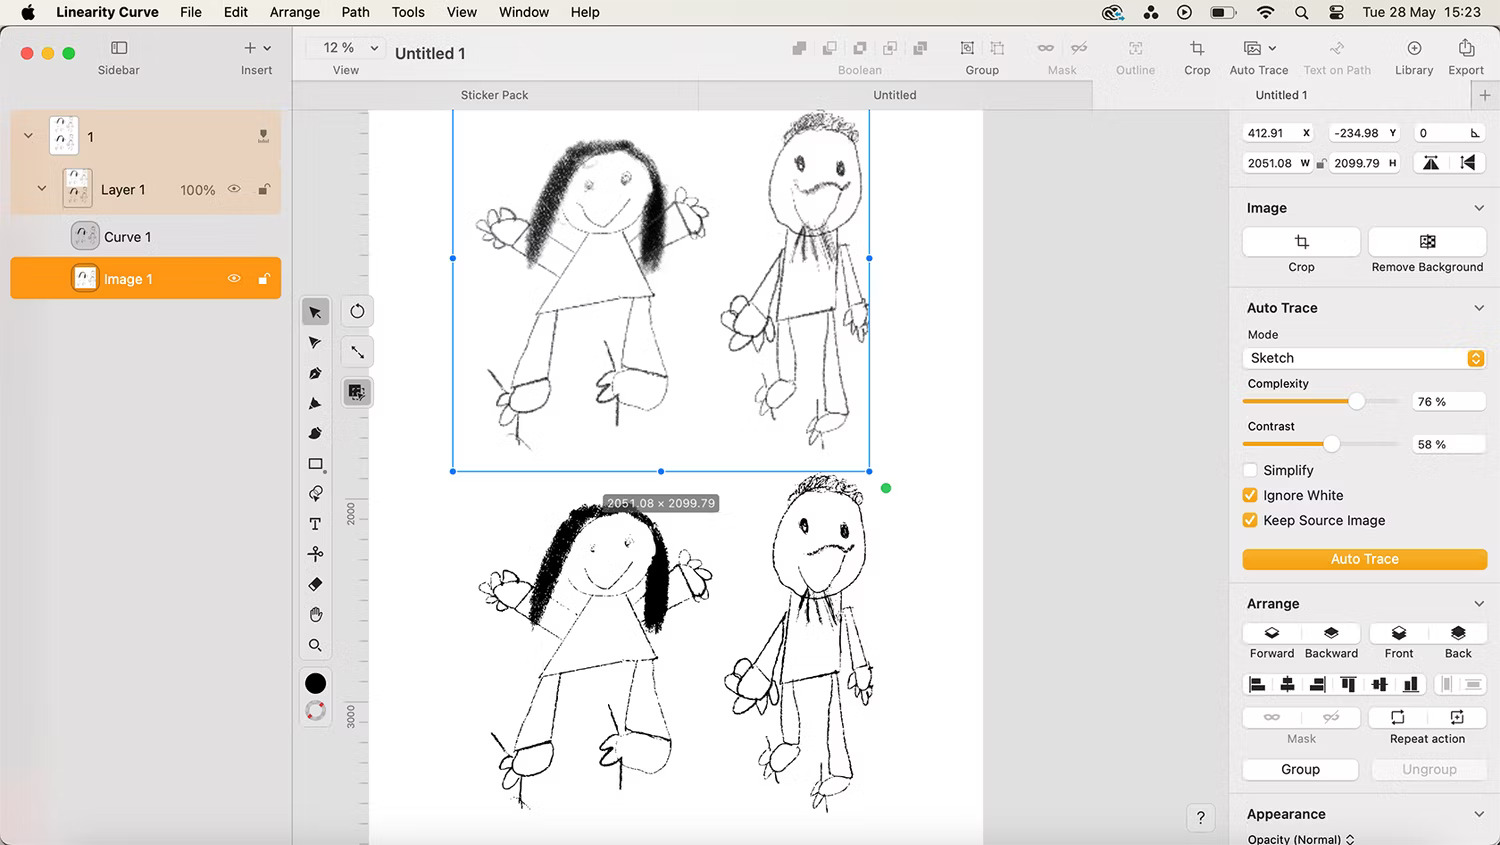This screenshot has height=845, width=1500.
Task: Click the black fill color swatch
Action: click(x=315, y=682)
